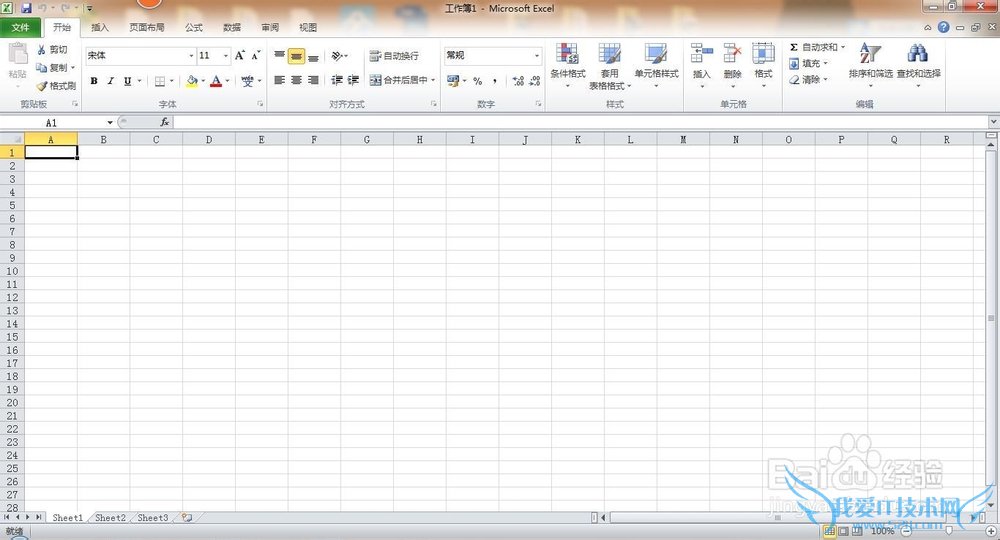Screen dimensions: 1000x540
Task: Toggle align text right
Action: click(313, 80)
